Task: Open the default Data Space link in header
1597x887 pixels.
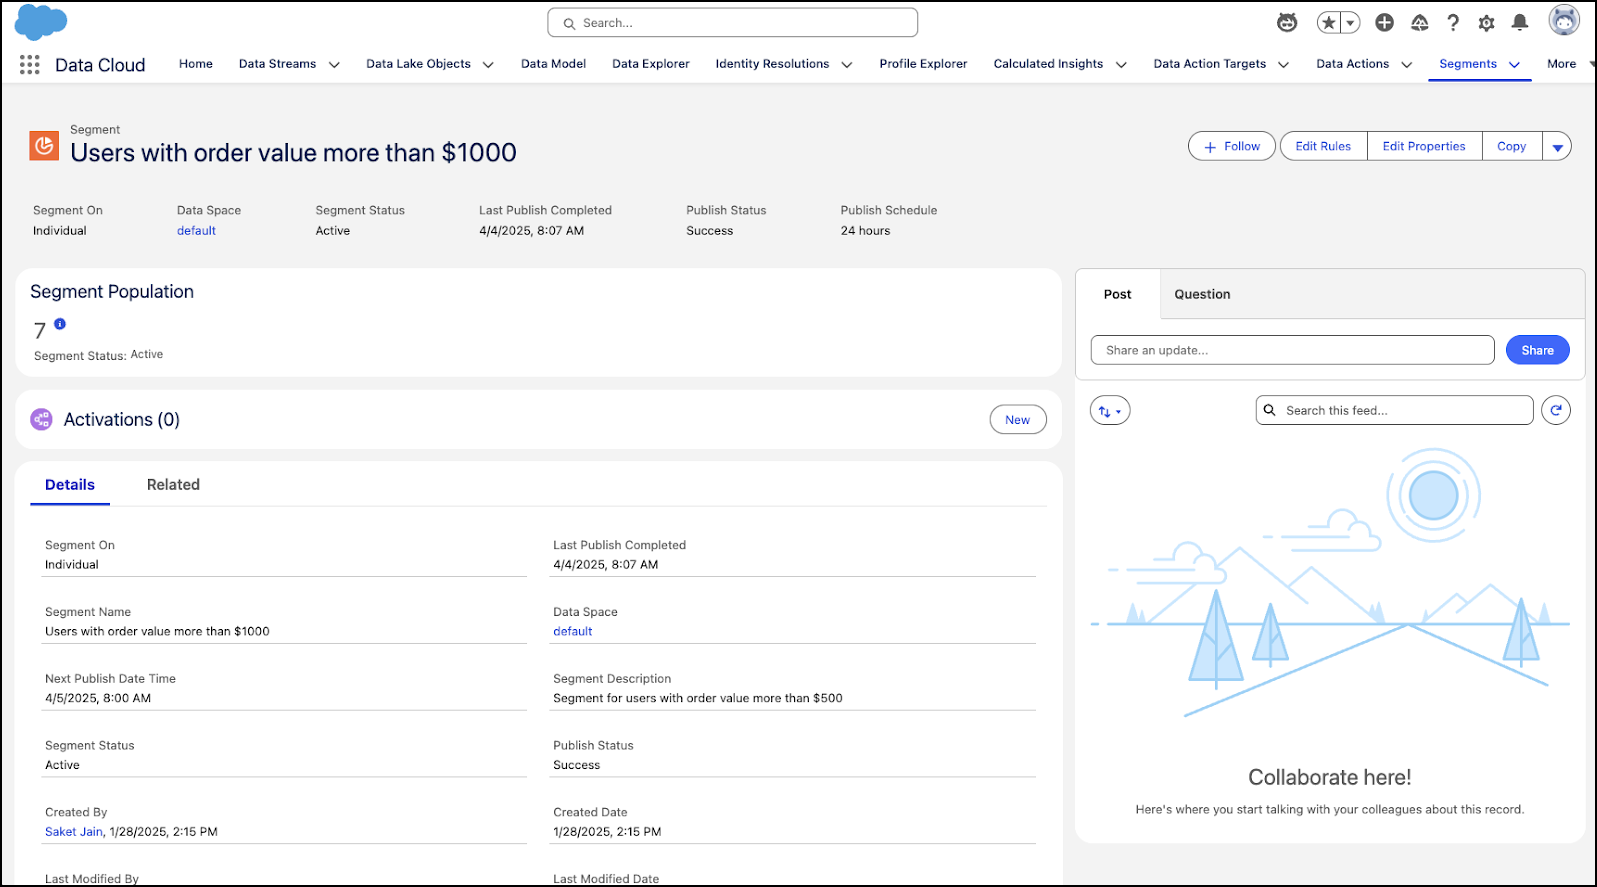Action: (196, 231)
